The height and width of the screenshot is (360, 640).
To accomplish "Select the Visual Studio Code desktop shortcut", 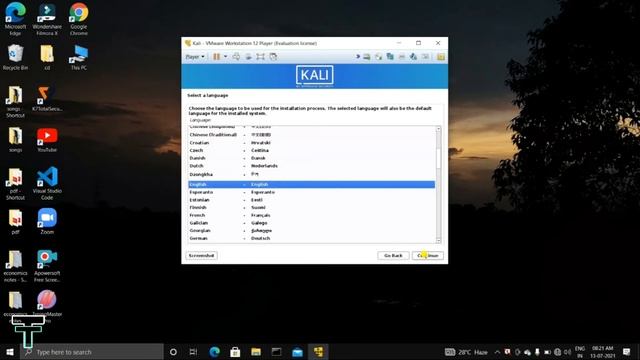I will [47, 183].
